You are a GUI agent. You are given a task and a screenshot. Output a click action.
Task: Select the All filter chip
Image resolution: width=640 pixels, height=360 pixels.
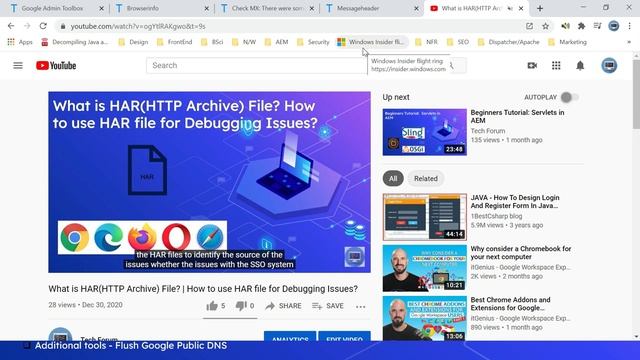point(393,178)
